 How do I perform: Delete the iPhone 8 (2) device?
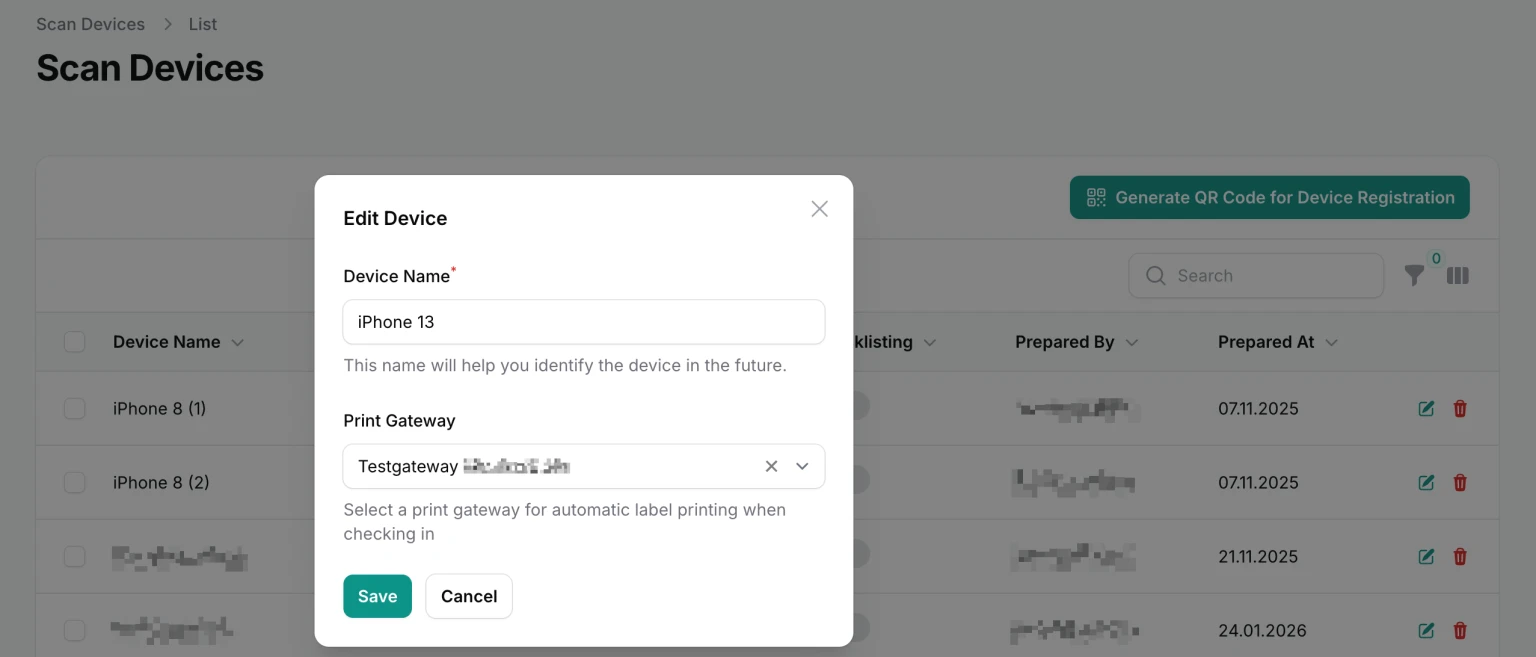point(1460,482)
